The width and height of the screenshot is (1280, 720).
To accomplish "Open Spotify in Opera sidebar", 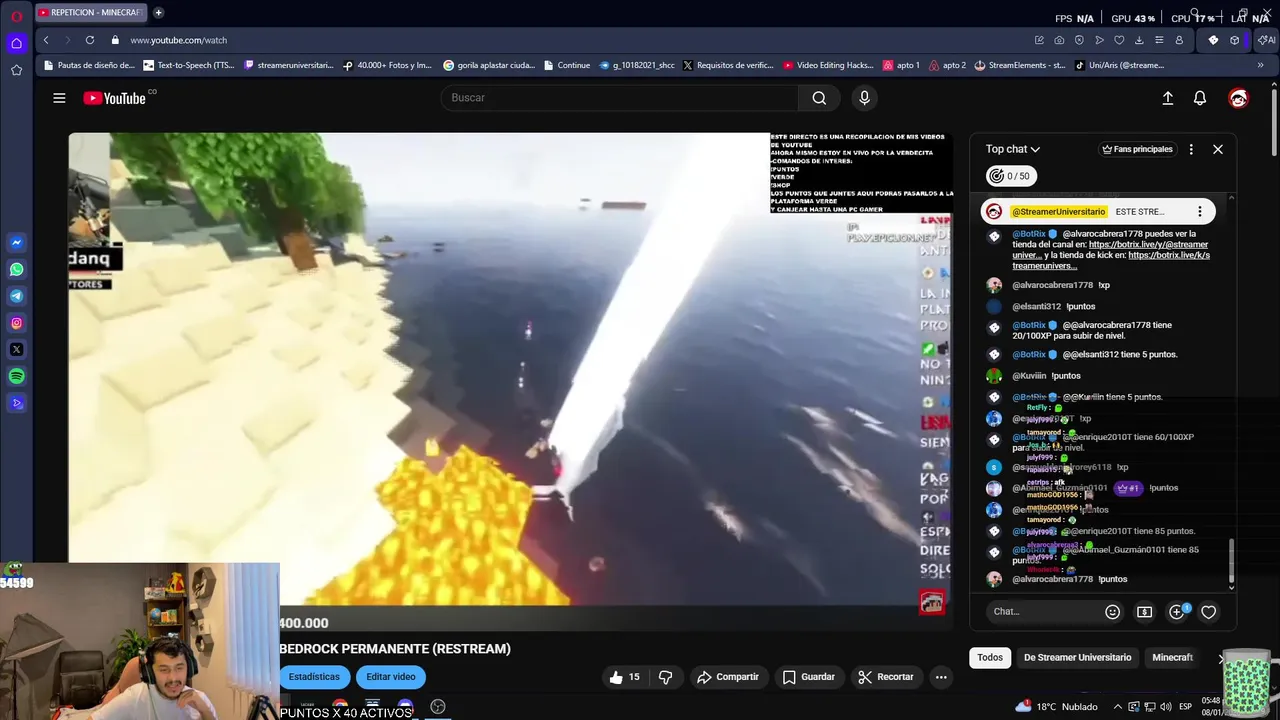I will 16,377.
